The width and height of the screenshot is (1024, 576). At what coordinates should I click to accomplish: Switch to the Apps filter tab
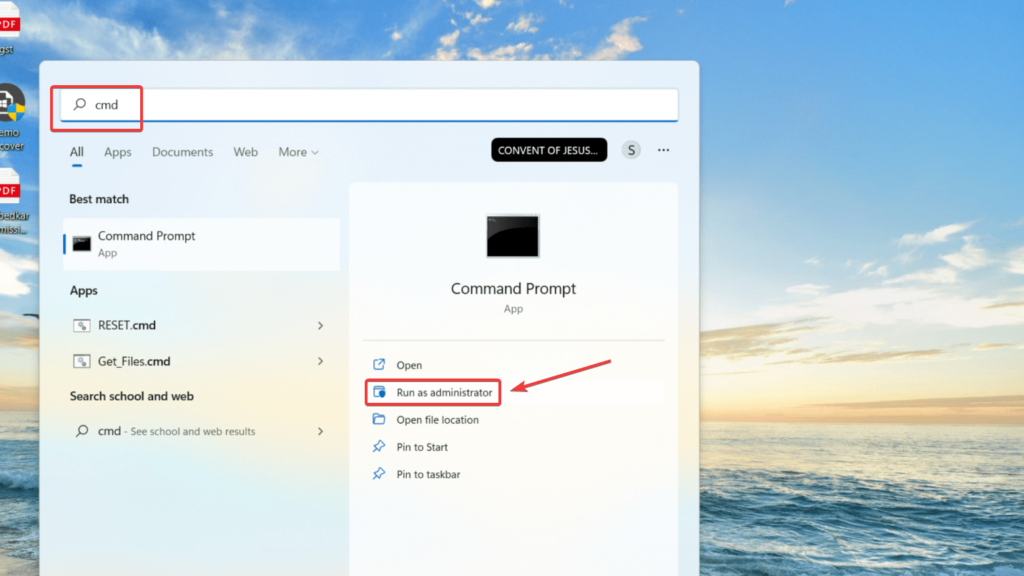(118, 152)
